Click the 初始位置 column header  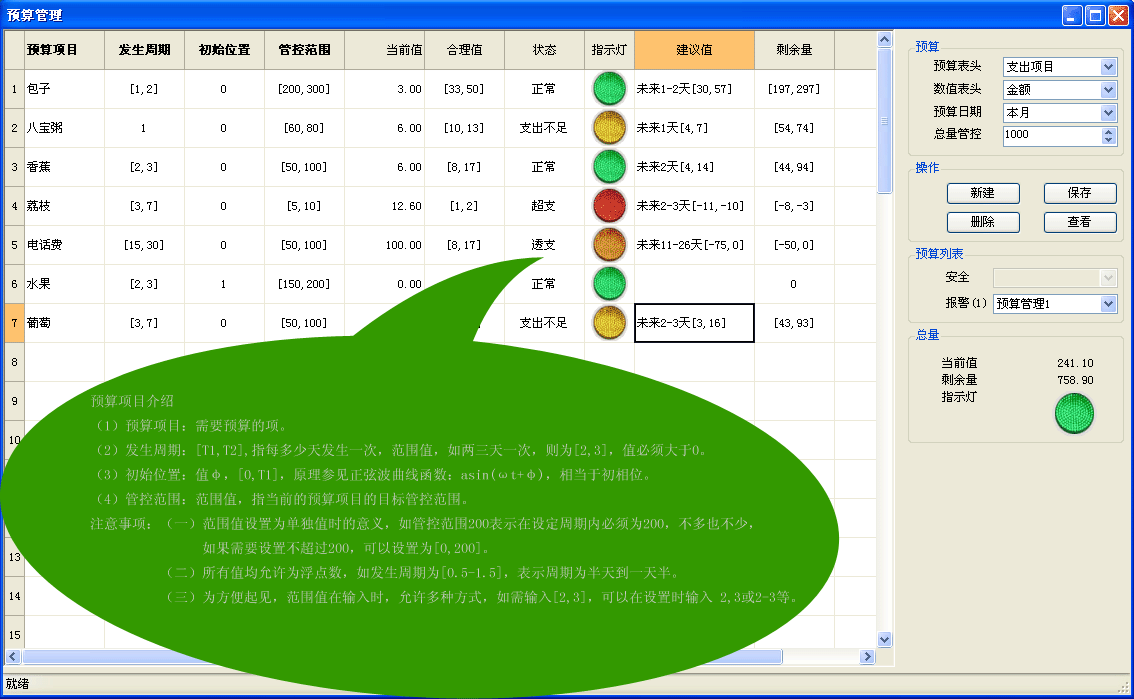tap(224, 50)
